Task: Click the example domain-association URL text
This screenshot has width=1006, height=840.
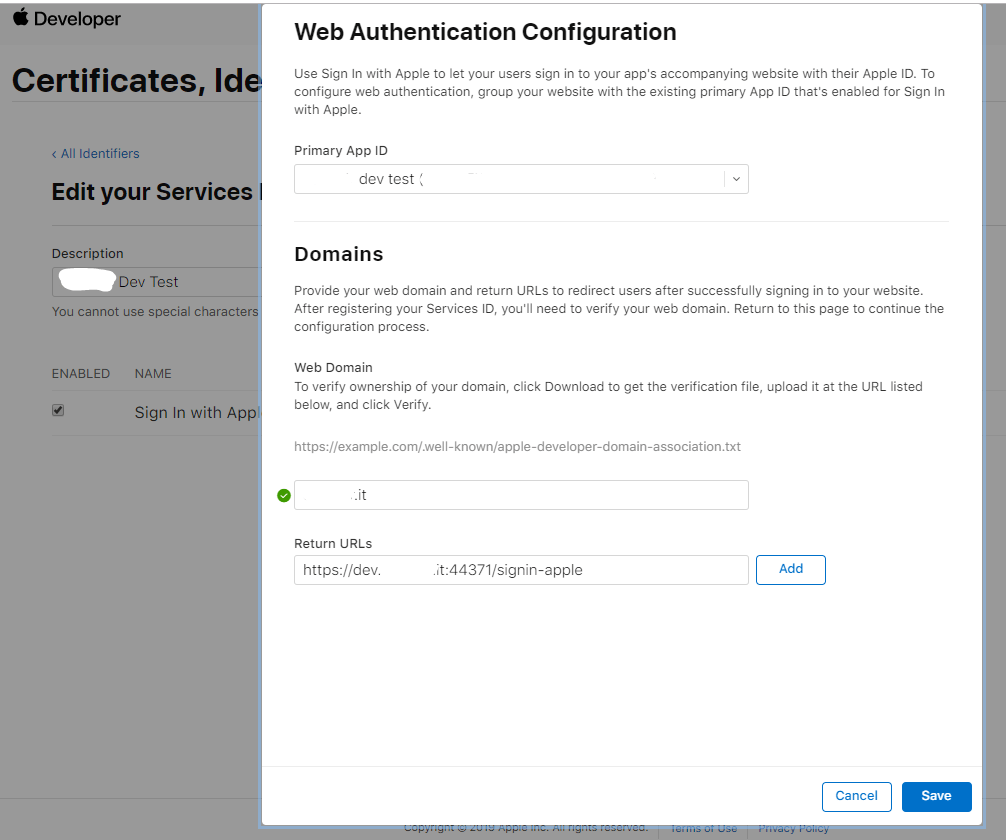Action: 517,447
